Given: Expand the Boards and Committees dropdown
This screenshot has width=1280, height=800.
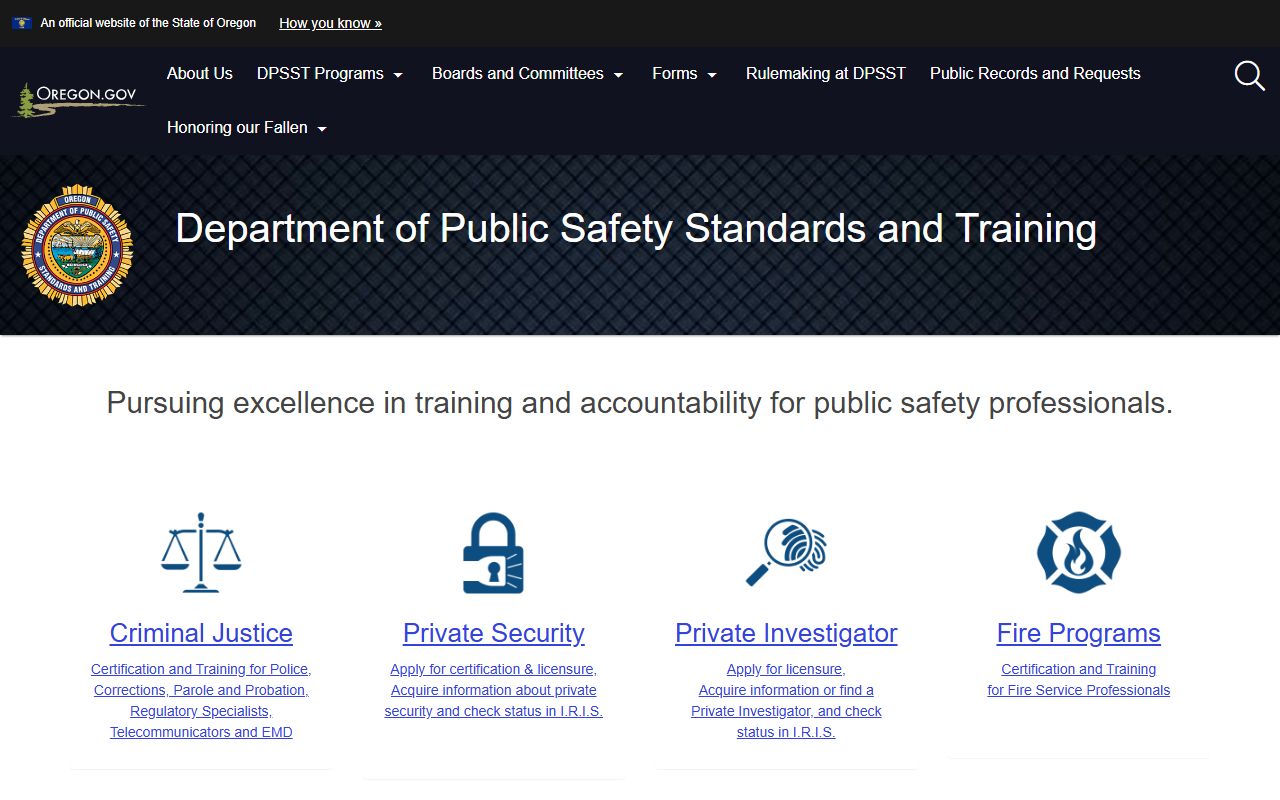Looking at the screenshot, I should pos(528,74).
